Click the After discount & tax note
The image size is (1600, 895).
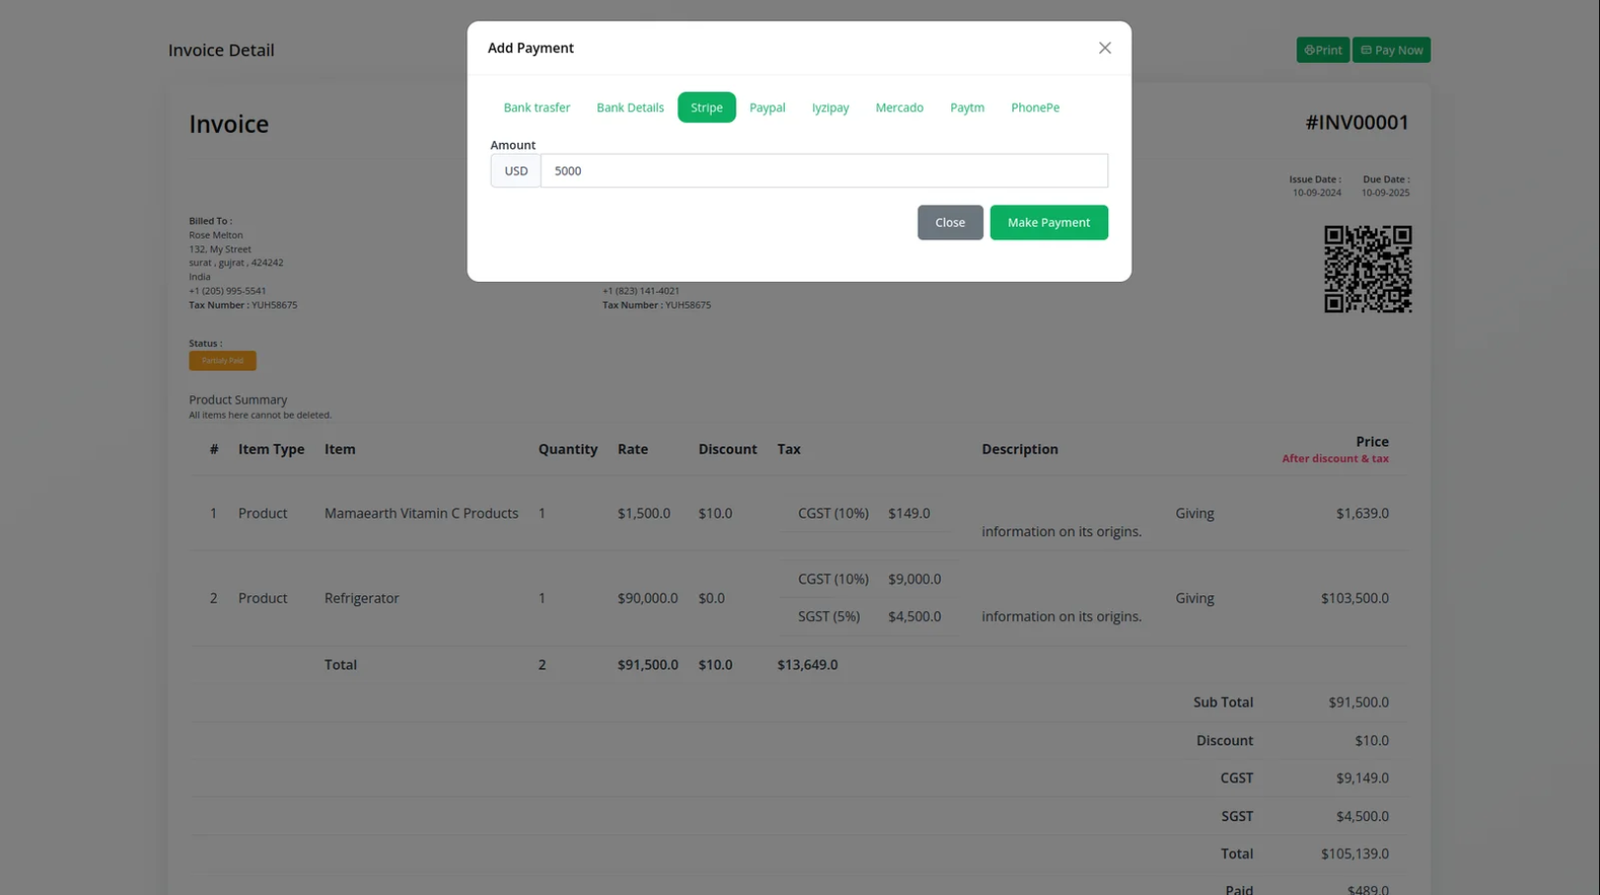coord(1335,458)
